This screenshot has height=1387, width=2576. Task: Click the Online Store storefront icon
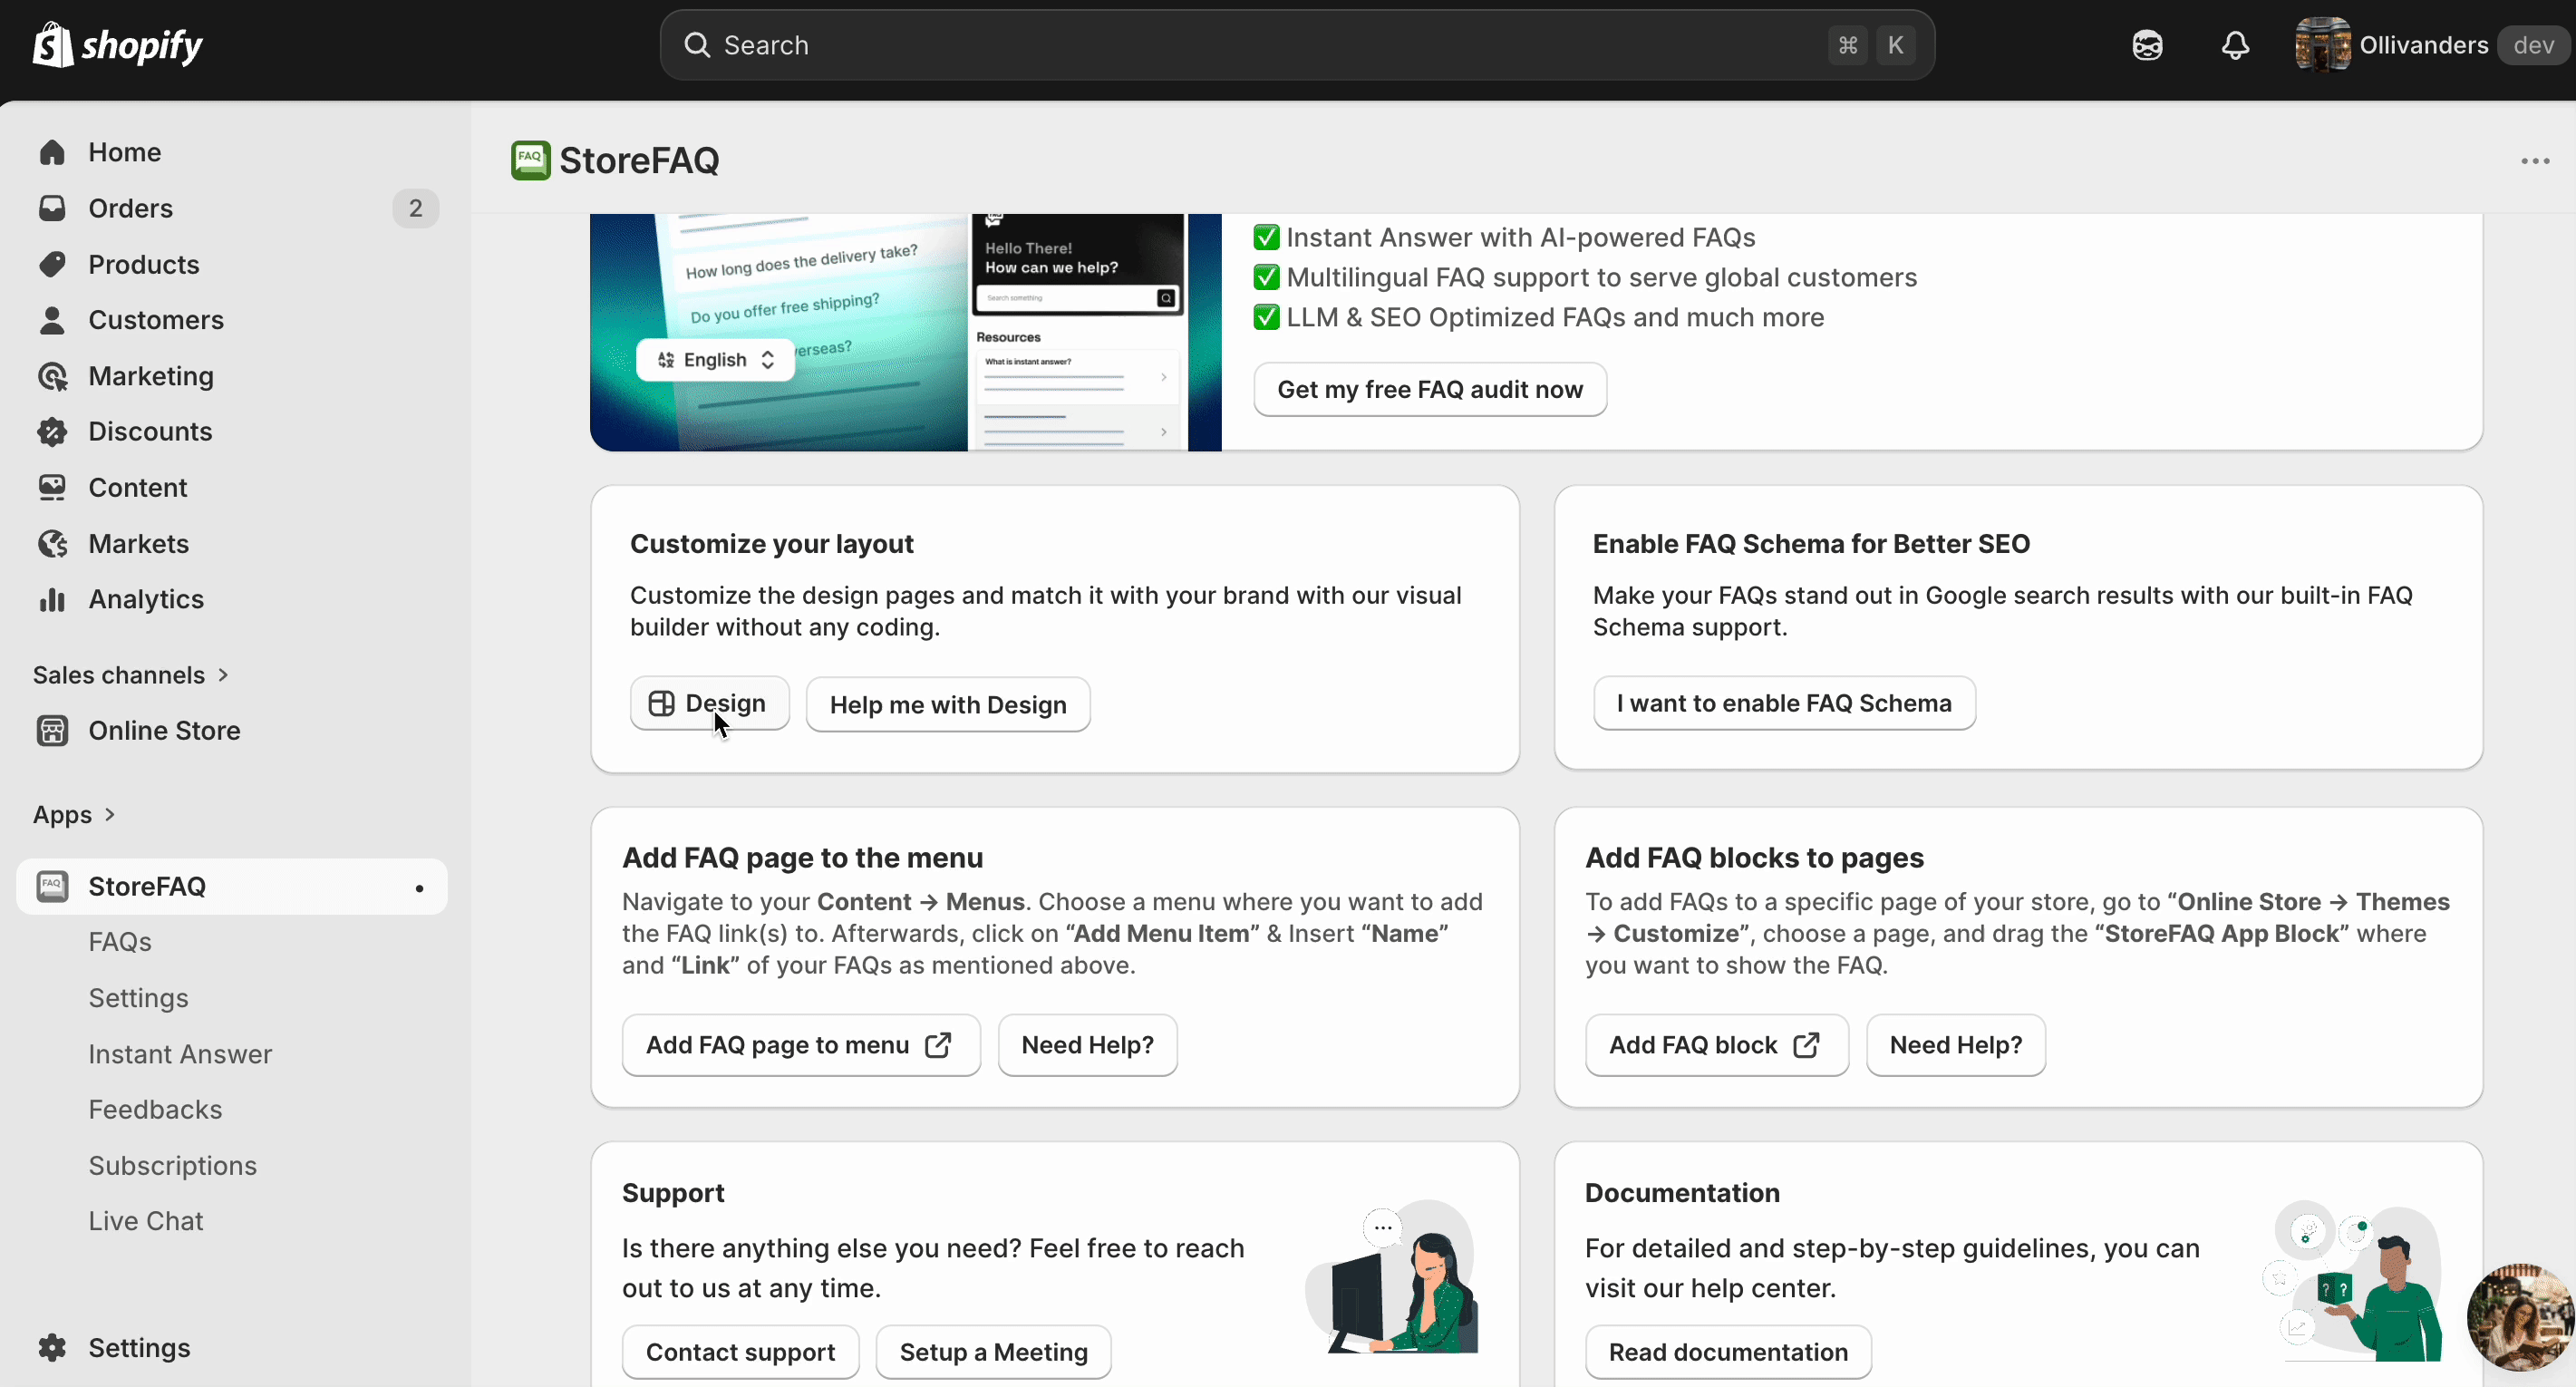pyautogui.click(x=52, y=730)
